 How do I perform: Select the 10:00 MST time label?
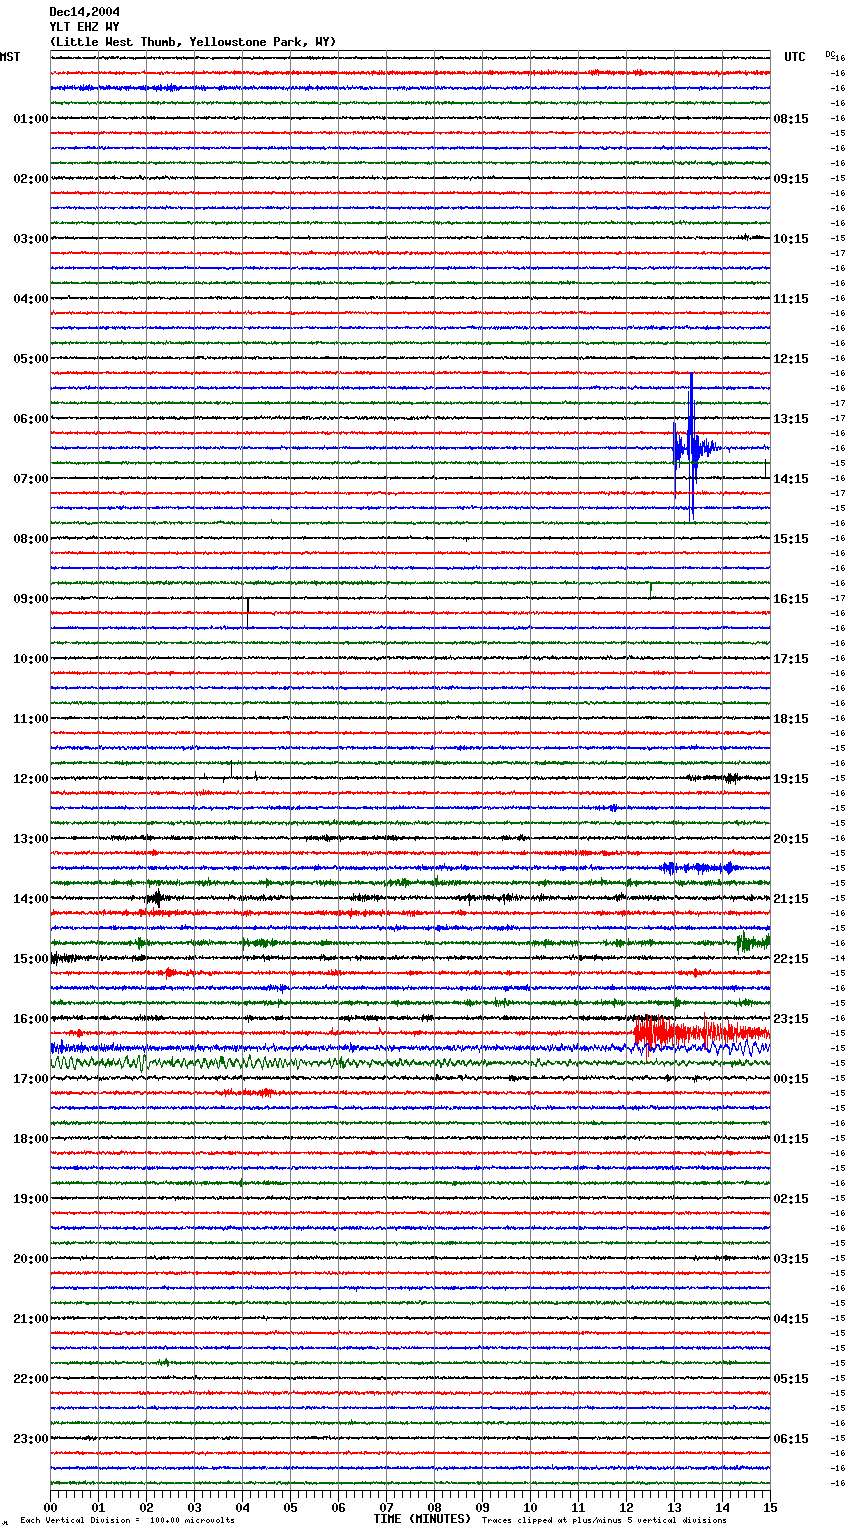coord(31,659)
